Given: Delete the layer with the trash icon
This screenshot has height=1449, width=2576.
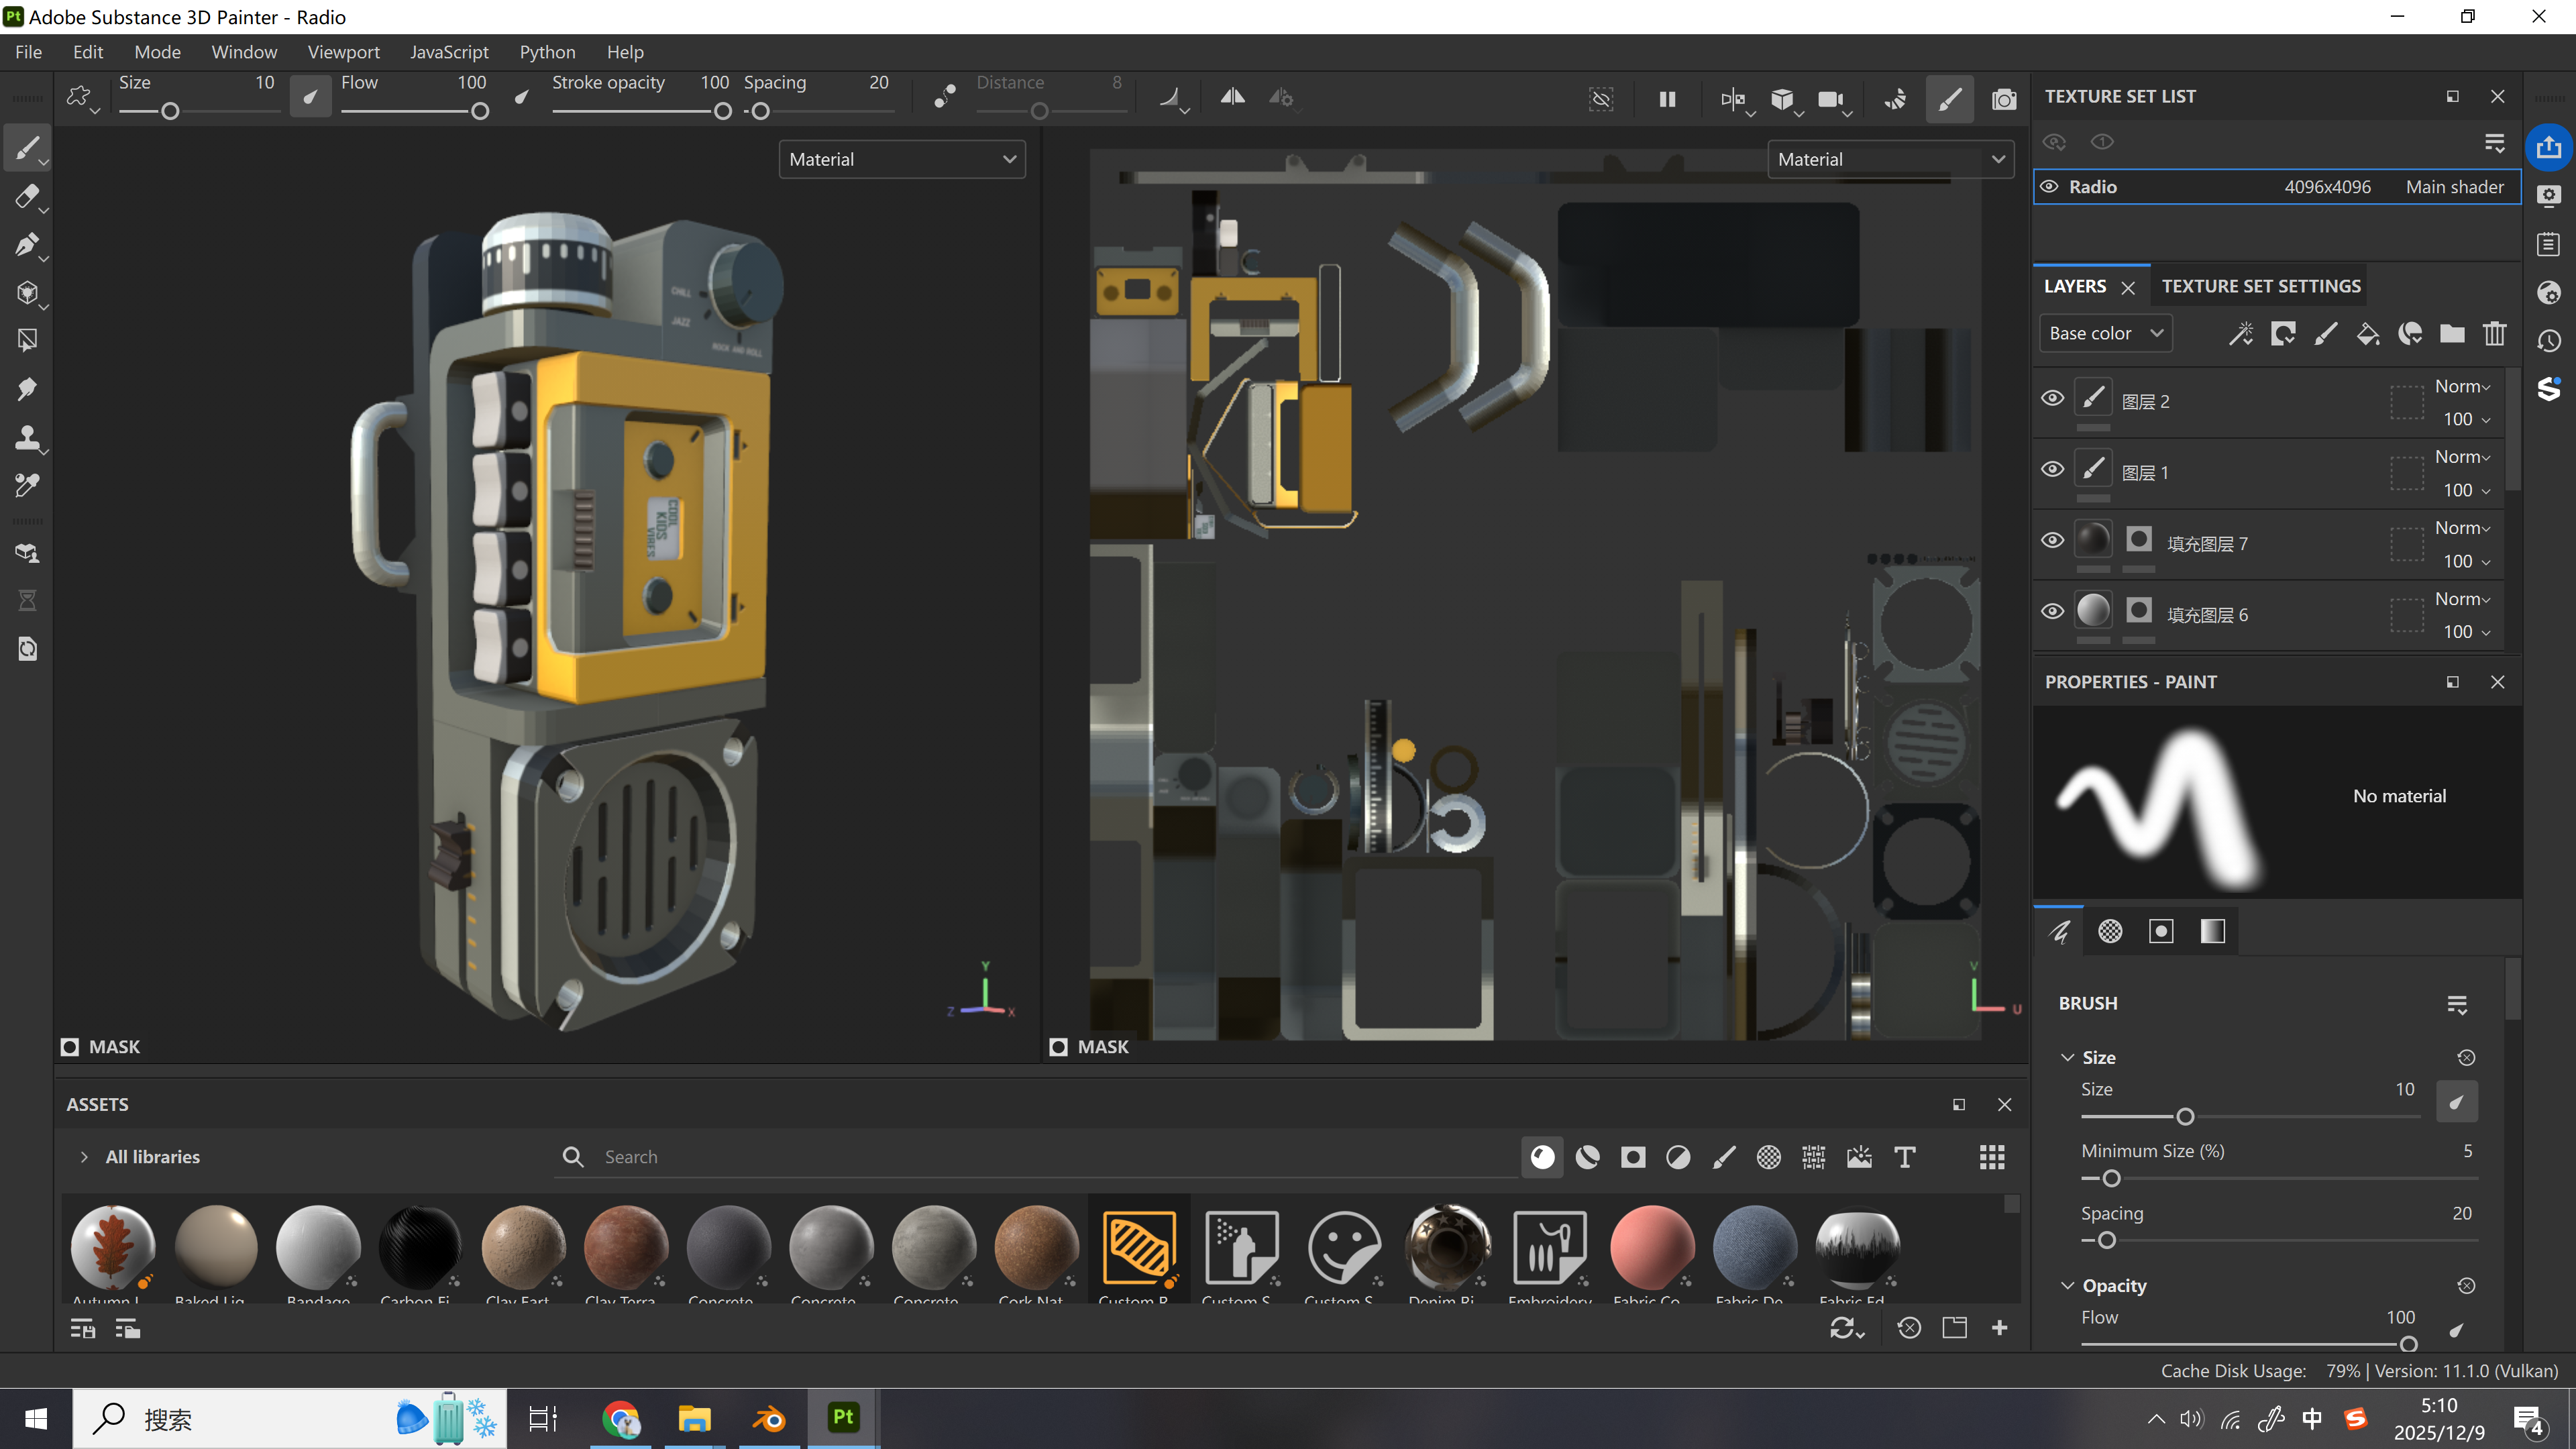Looking at the screenshot, I should (2494, 333).
